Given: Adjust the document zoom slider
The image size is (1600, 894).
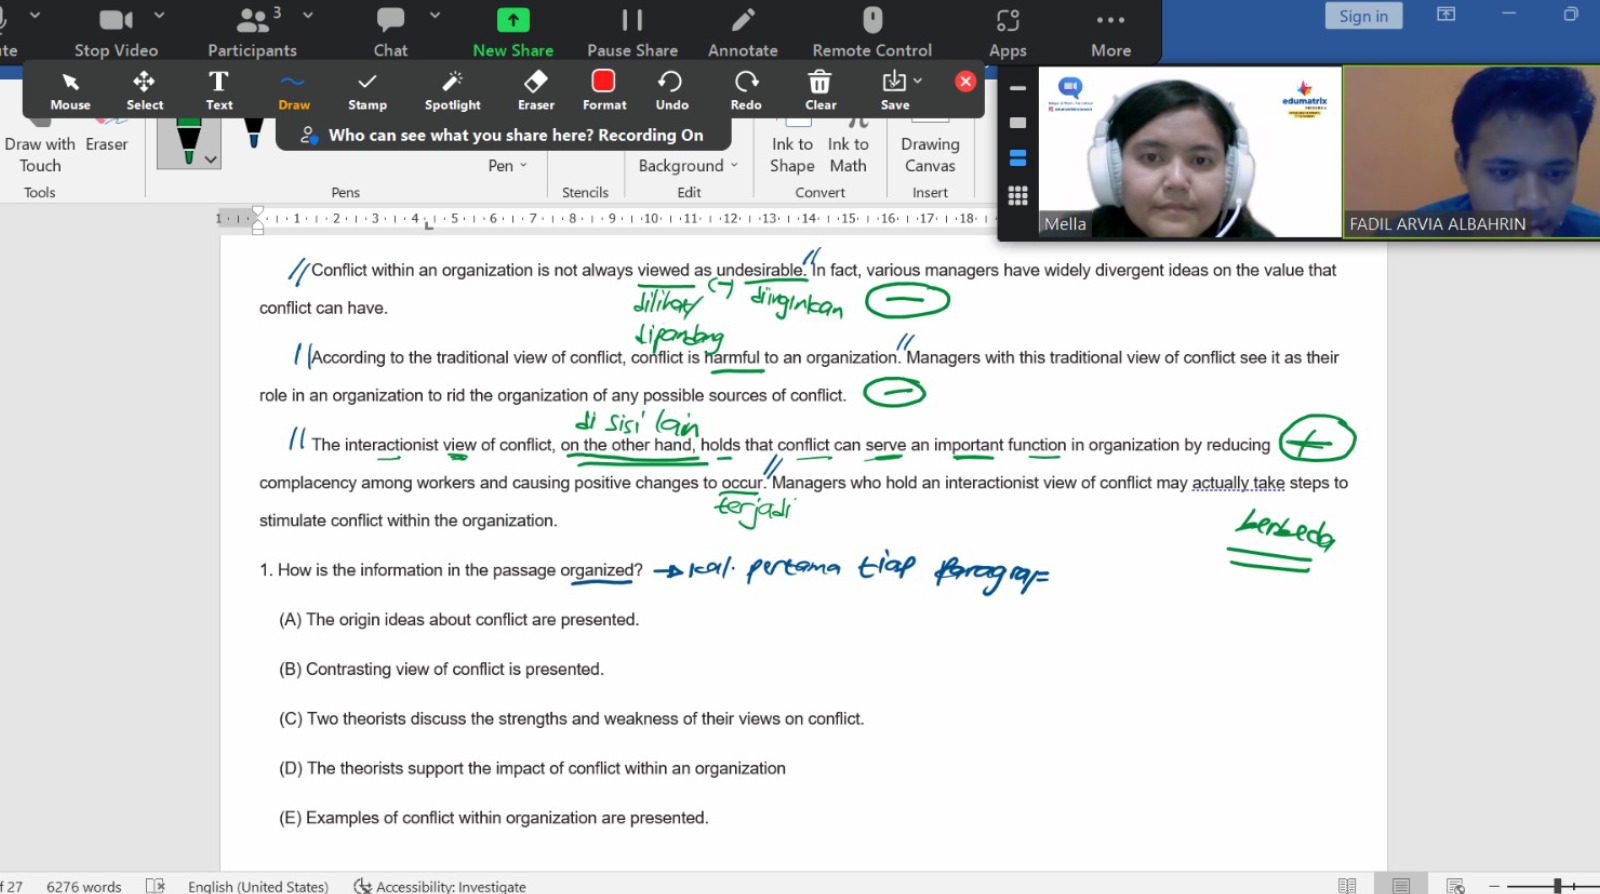Looking at the screenshot, I should pos(1557,886).
